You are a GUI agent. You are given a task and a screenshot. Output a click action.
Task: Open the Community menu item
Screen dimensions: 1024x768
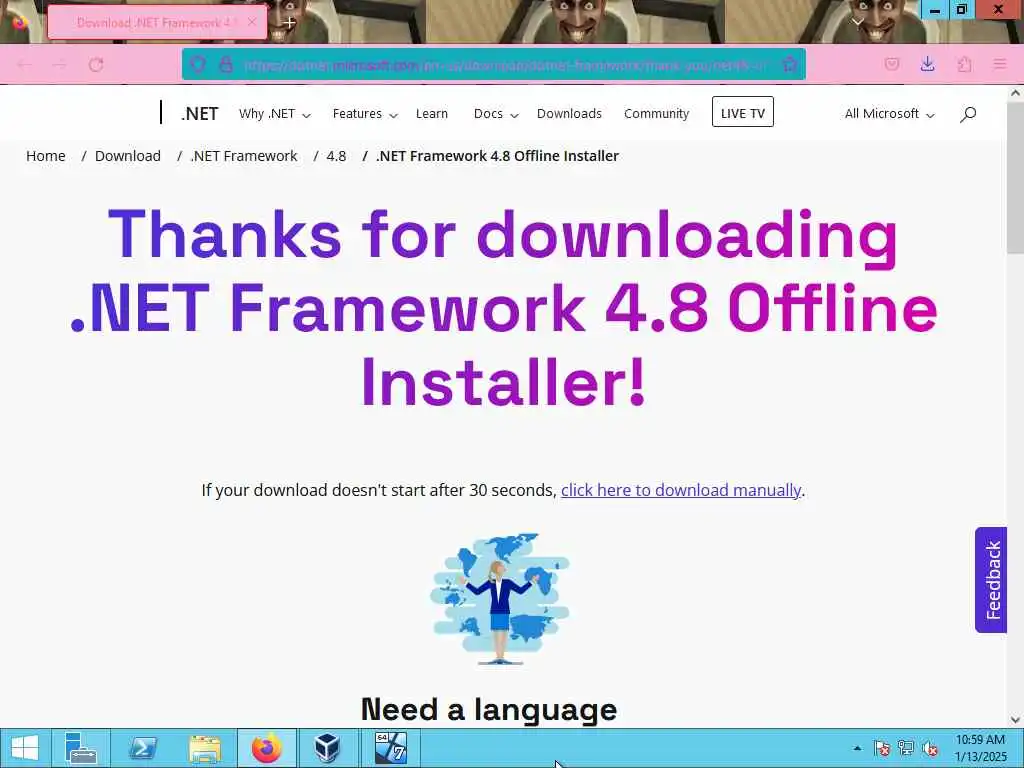(656, 114)
